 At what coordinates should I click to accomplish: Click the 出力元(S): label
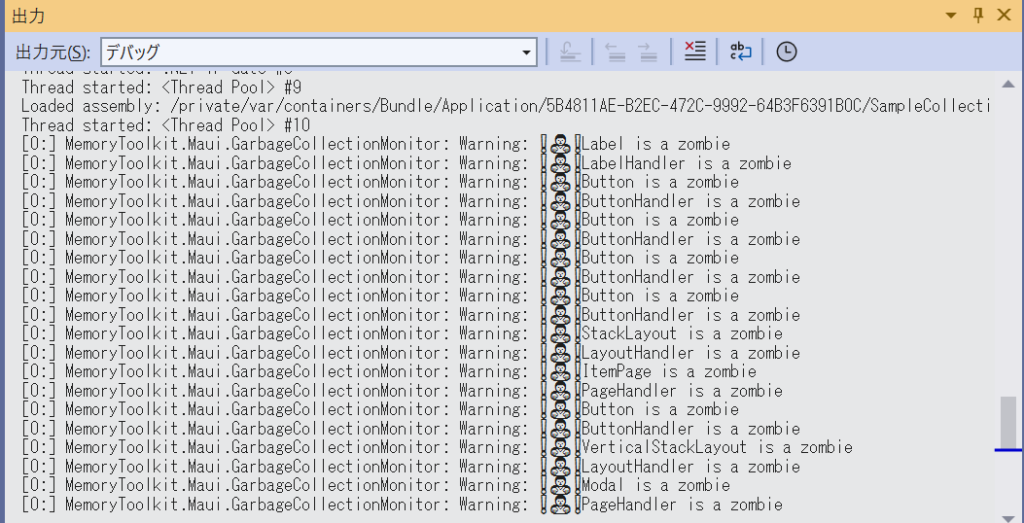[52, 52]
